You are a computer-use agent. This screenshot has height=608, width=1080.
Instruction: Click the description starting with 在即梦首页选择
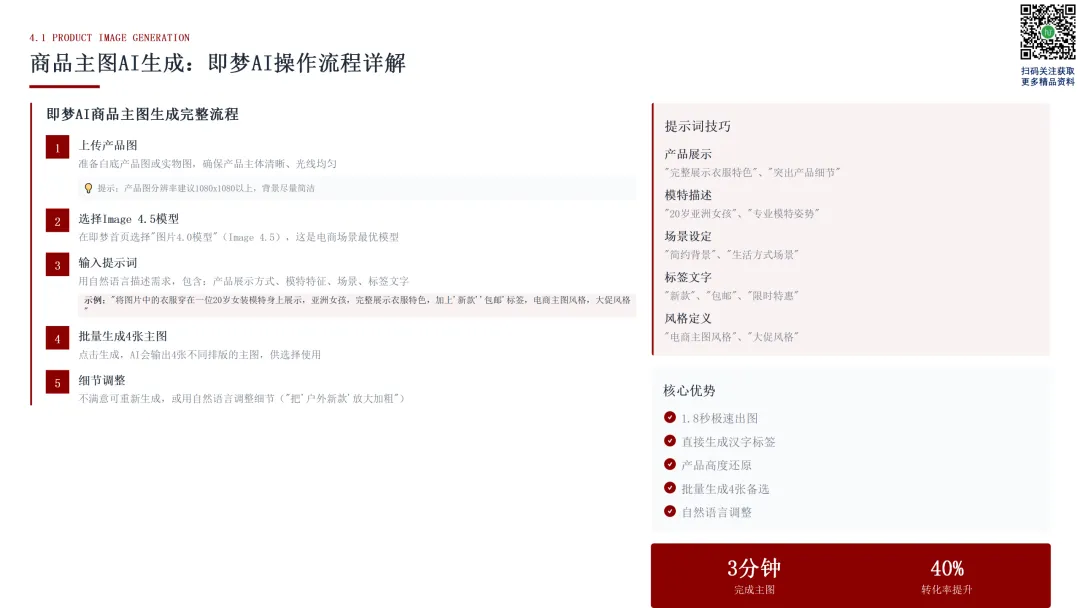[238, 237]
